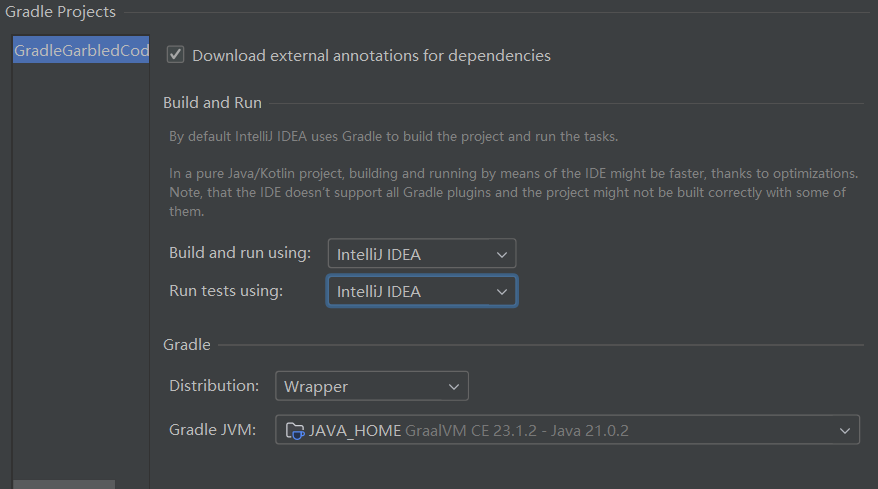Image resolution: width=878 pixels, height=489 pixels.
Task: Click the 'Distribution:' label
Action: (x=215, y=386)
